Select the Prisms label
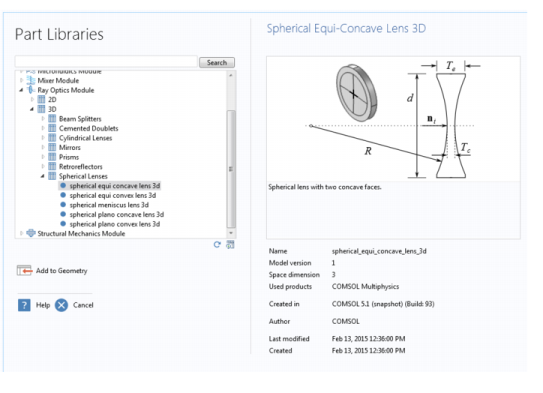543x393 pixels. 69,157
